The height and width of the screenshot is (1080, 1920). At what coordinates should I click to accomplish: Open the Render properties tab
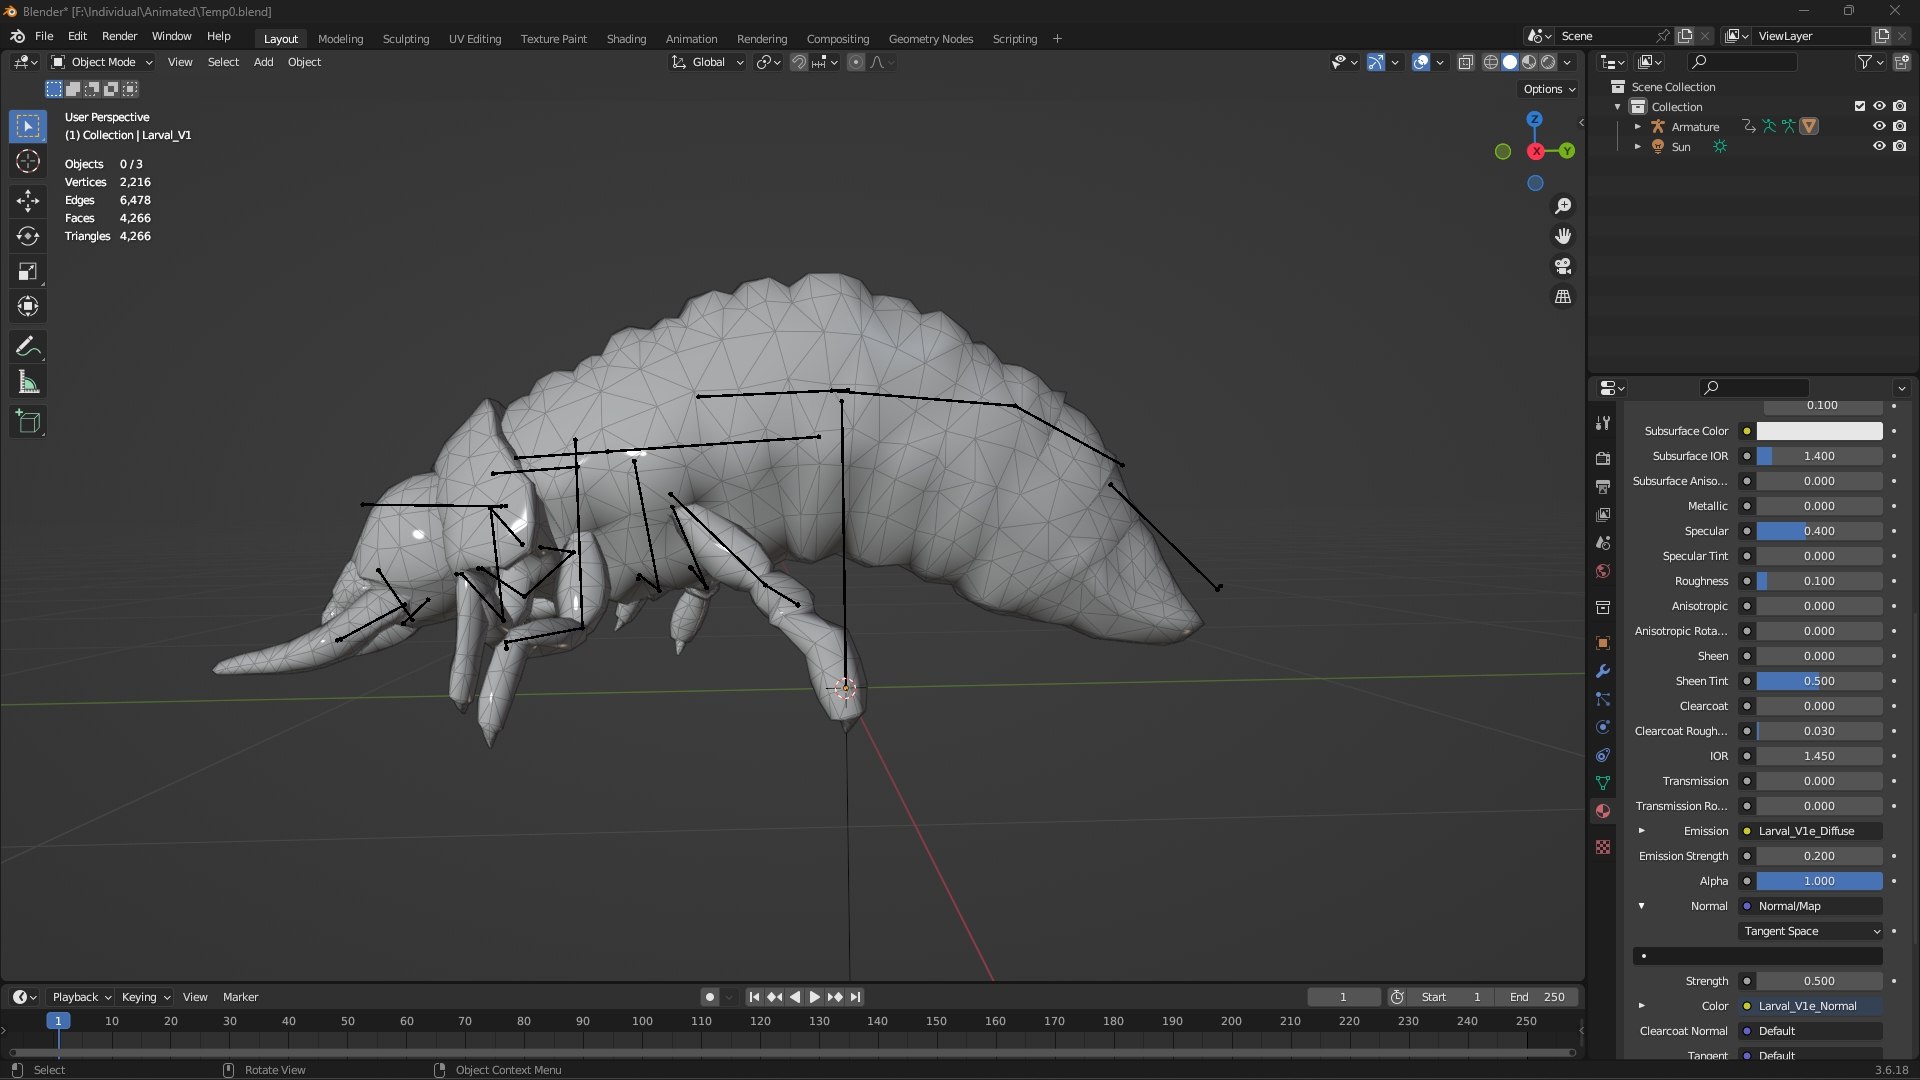click(x=1603, y=458)
